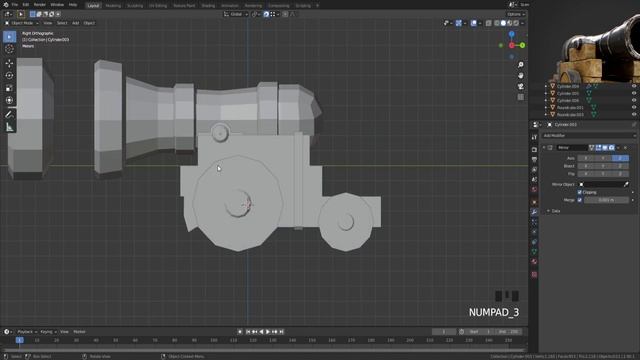
Task: Switch to the Modeling workspace tab
Action: 113,6
